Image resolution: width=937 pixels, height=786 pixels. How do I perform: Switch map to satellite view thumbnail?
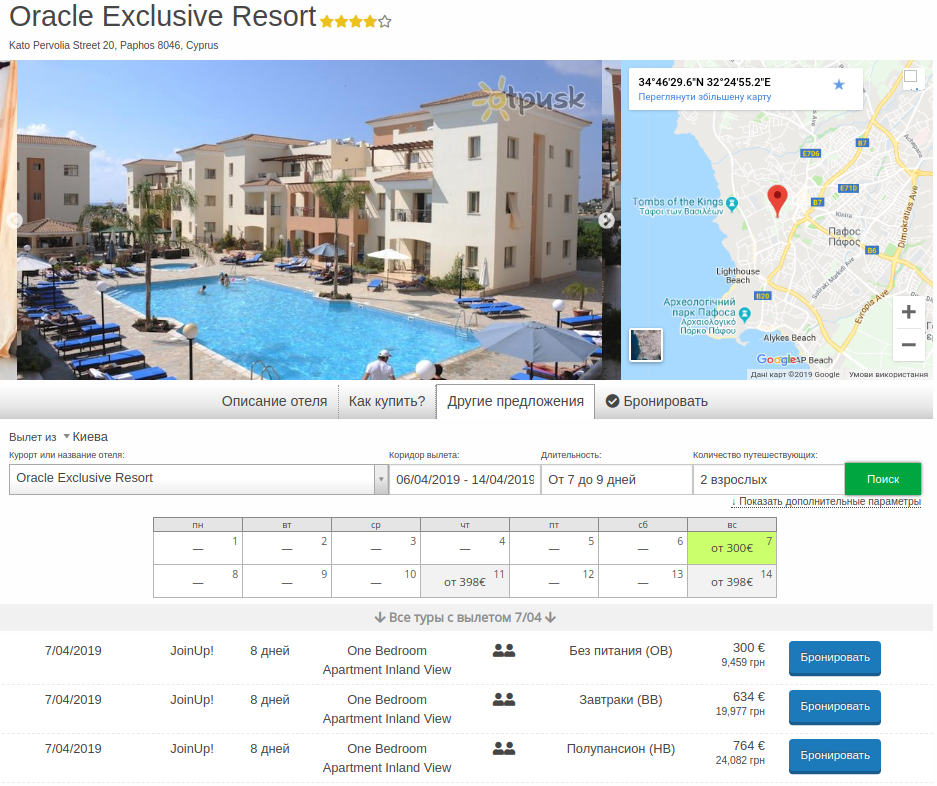646,345
